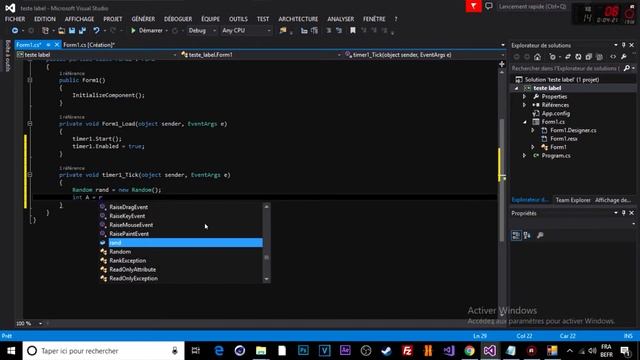
Task: Click the search magnifier in Solution Explorer
Action: (627, 68)
